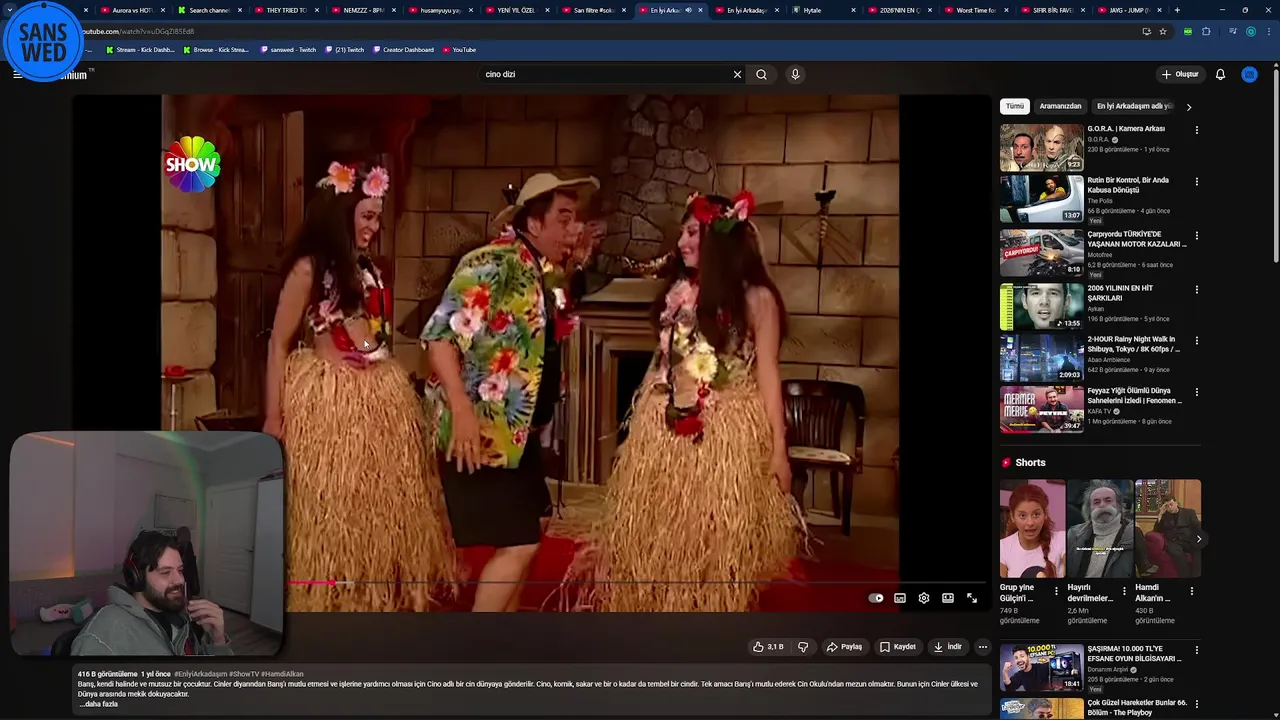This screenshot has width=1280, height=720.
Task: Open options for G.O.R.A. Kamera Arkası
Action: coord(1196,130)
